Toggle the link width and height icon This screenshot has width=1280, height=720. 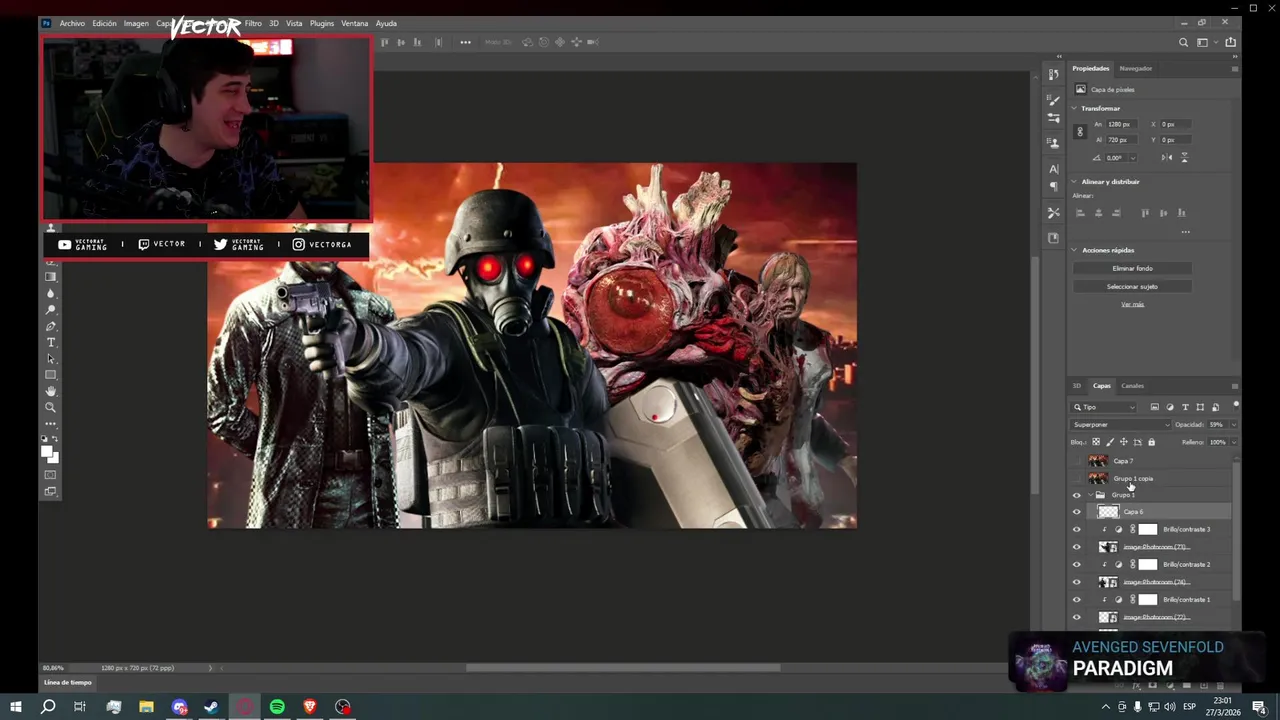click(1079, 132)
